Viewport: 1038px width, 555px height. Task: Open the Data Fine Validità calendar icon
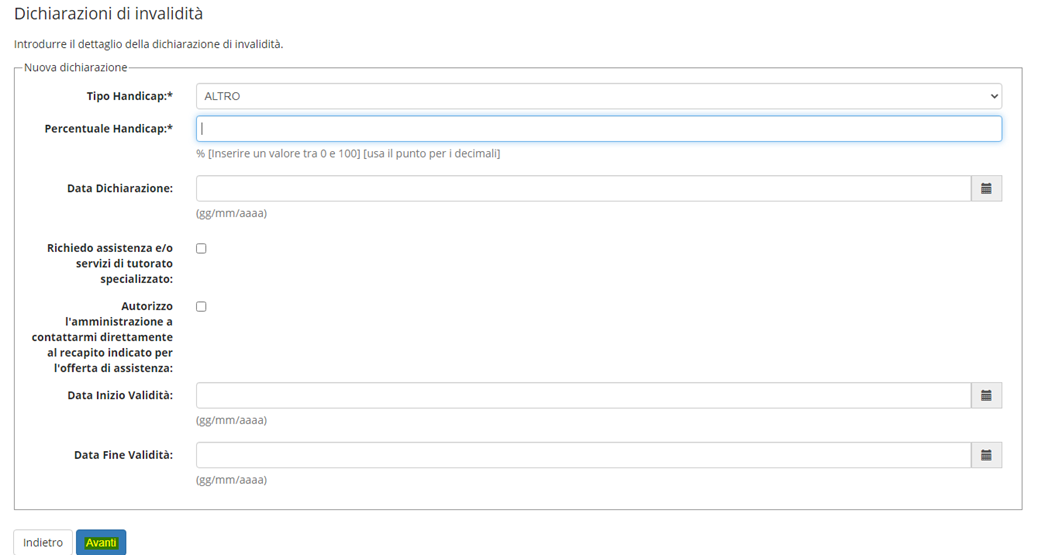click(x=986, y=455)
